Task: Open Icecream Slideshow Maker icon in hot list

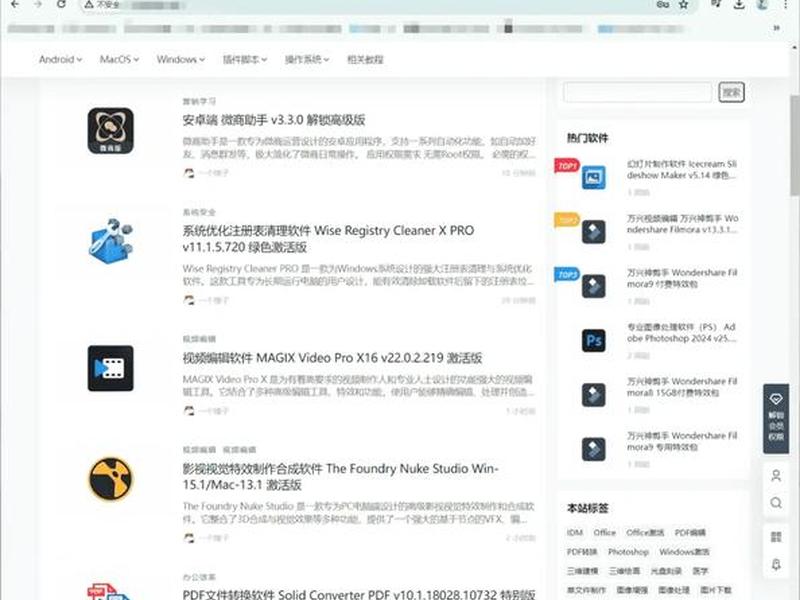Action: pyautogui.click(x=594, y=177)
